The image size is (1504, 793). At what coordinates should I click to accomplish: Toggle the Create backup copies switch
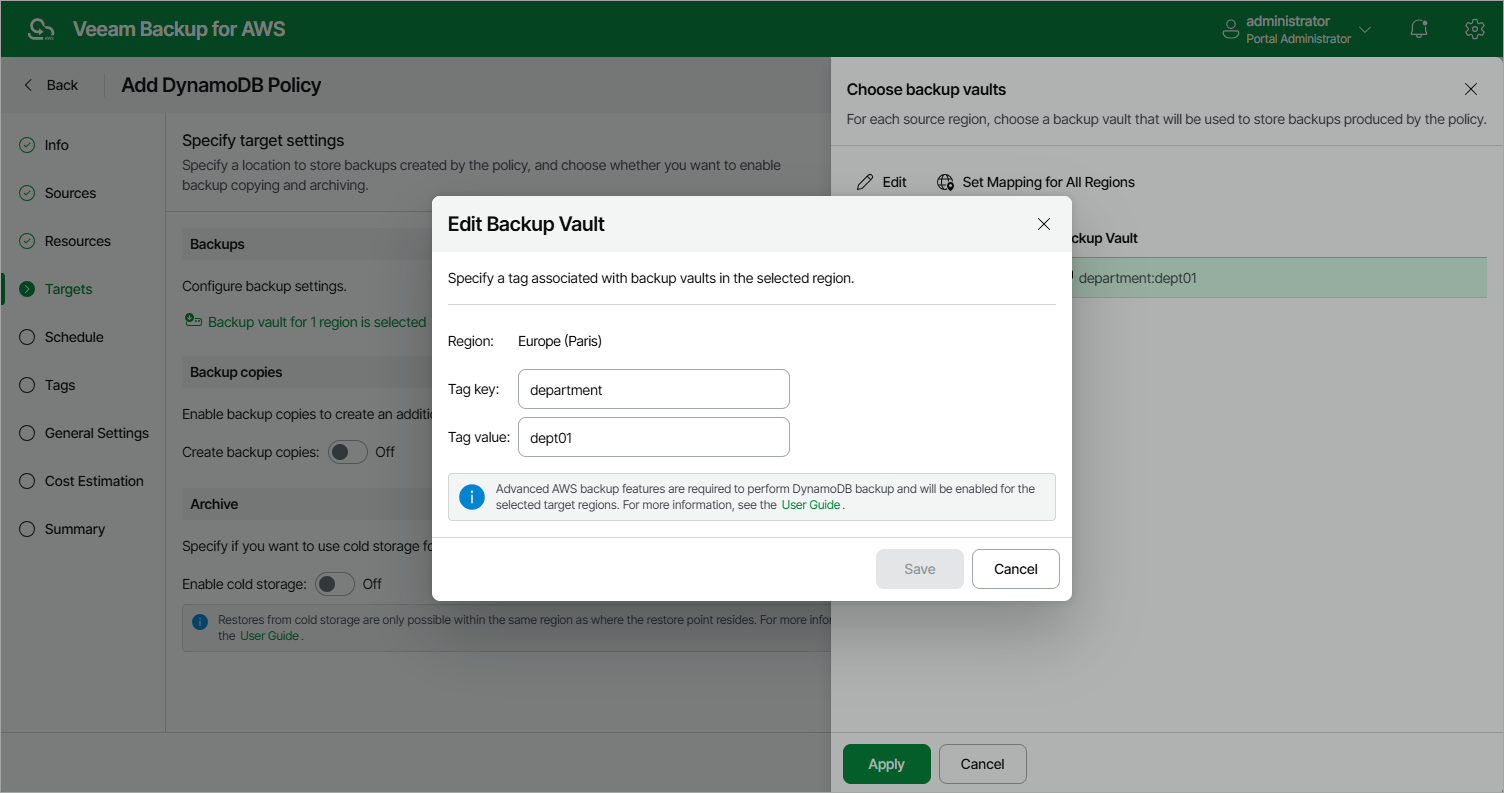(348, 452)
